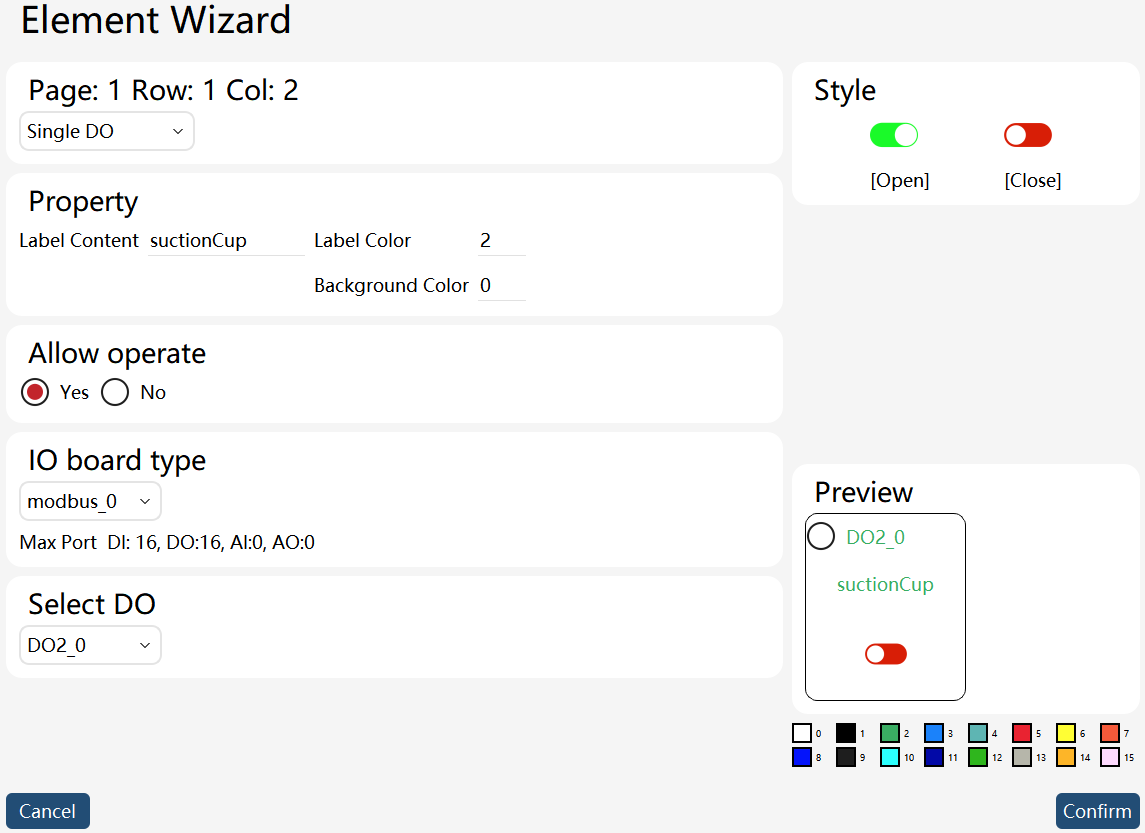Toggle the red switch in Preview card
Image resolution: width=1145 pixels, height=833 pixels.
pos(886,654)
